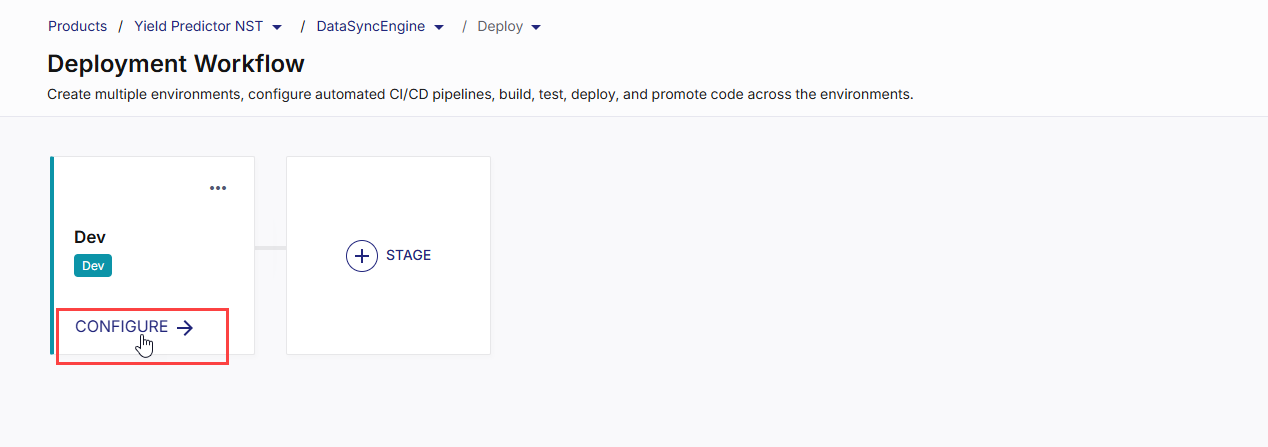Click the teal Dev environment badge
This screenshot has height=447, width=1268.
(x=93, y=266)
